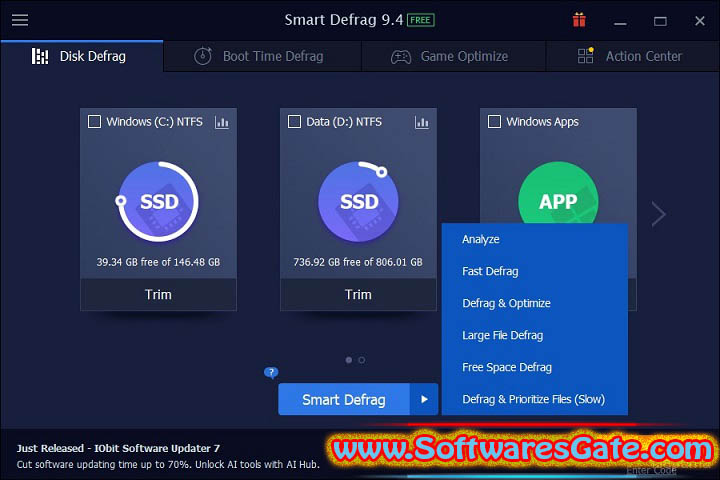Choose Analyze from the defrag menu

(534, 239)
